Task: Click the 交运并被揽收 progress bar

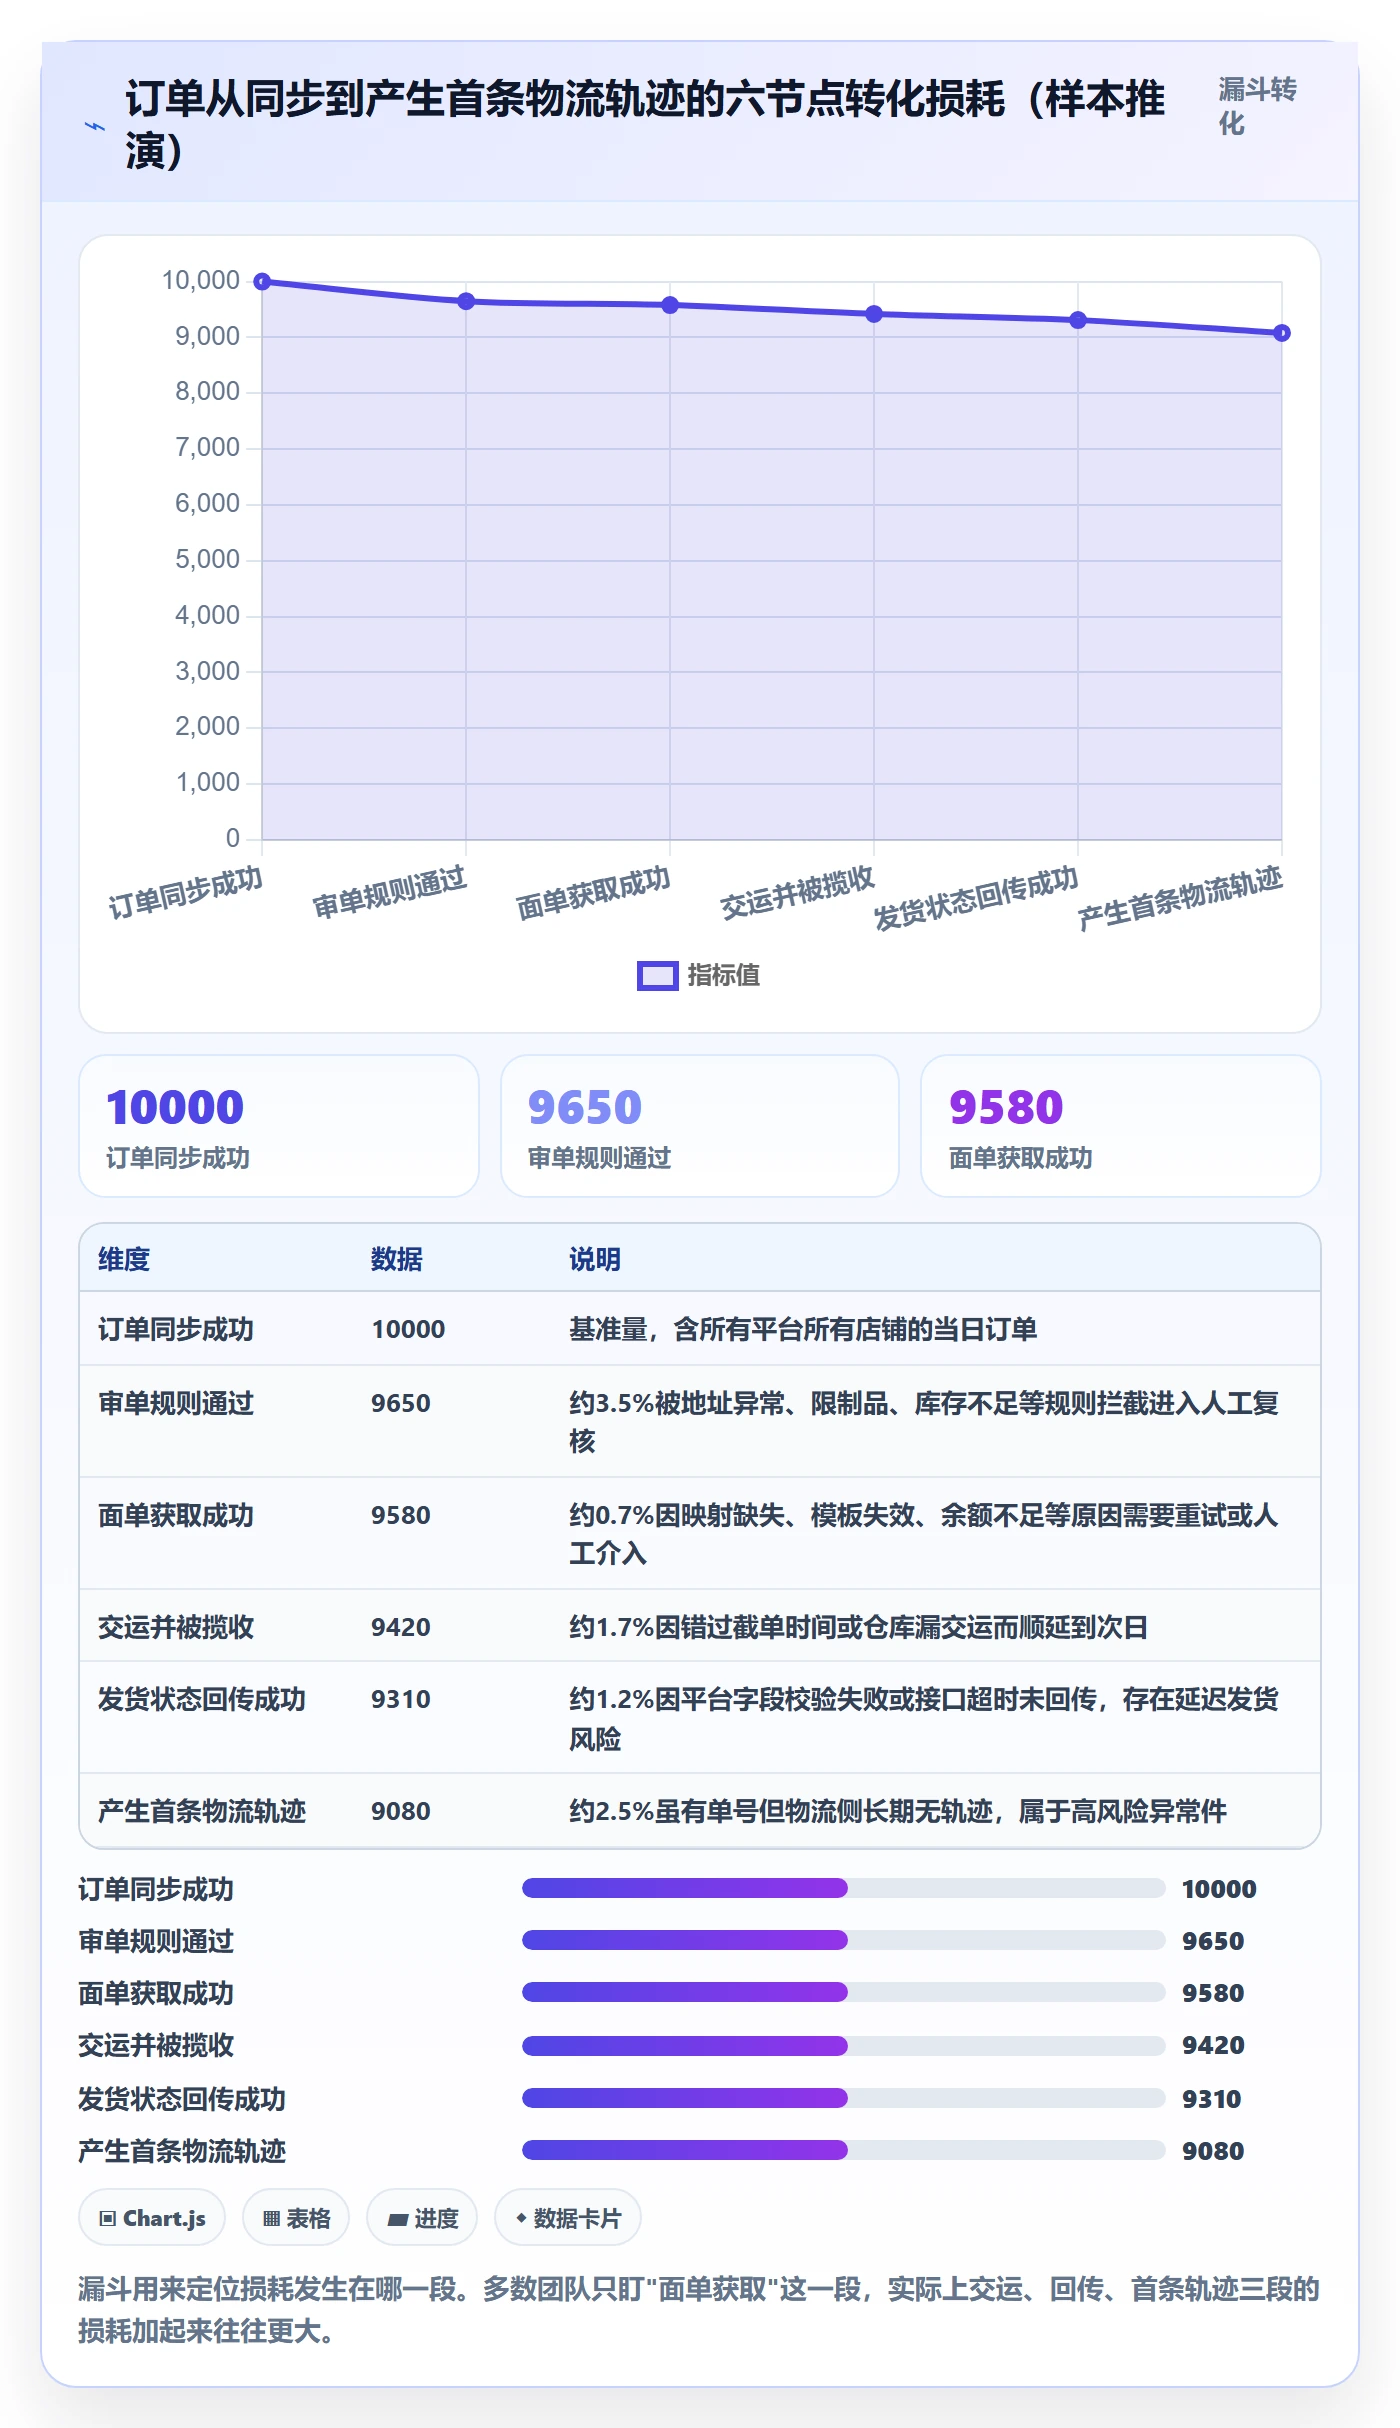Action: [843, 2045]
